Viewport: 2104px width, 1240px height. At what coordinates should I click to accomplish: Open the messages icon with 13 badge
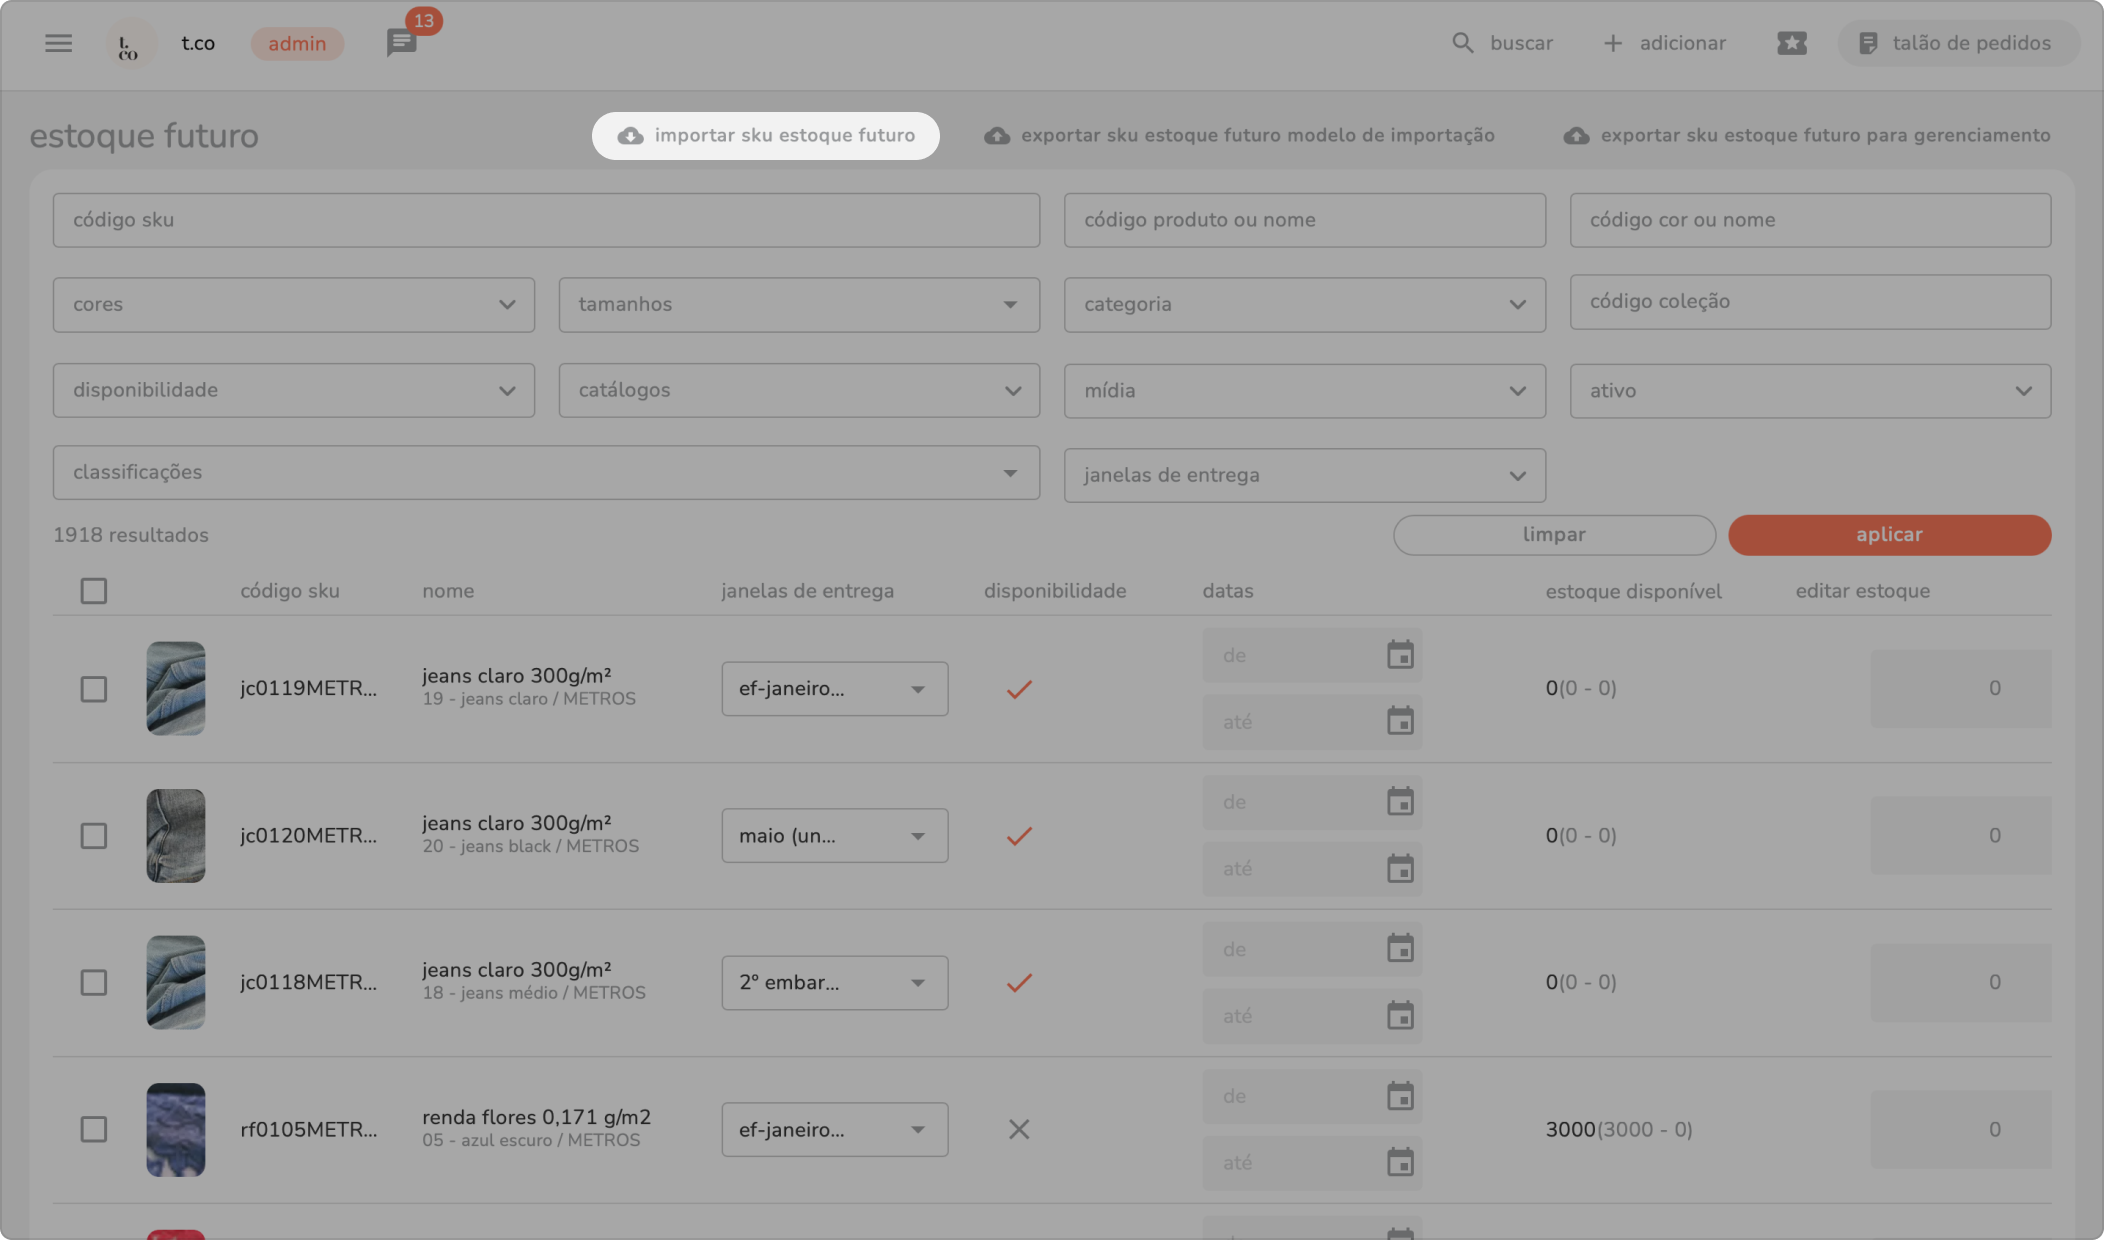[x=401, y=43]
